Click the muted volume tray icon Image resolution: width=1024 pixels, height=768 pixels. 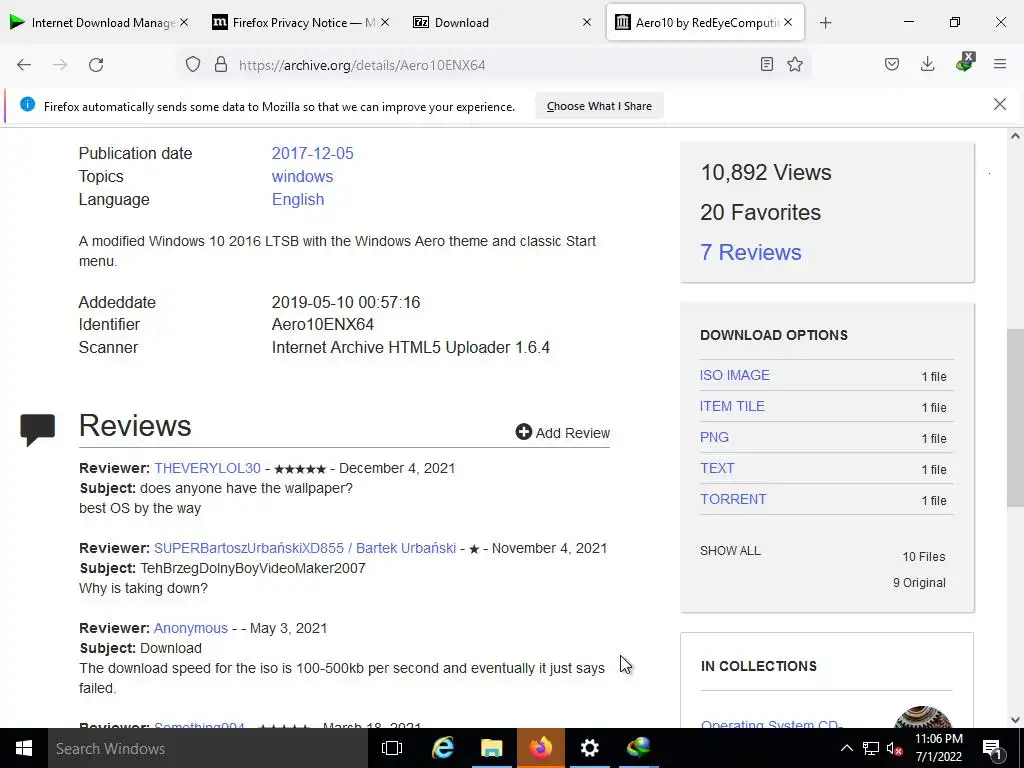(894, 748)
